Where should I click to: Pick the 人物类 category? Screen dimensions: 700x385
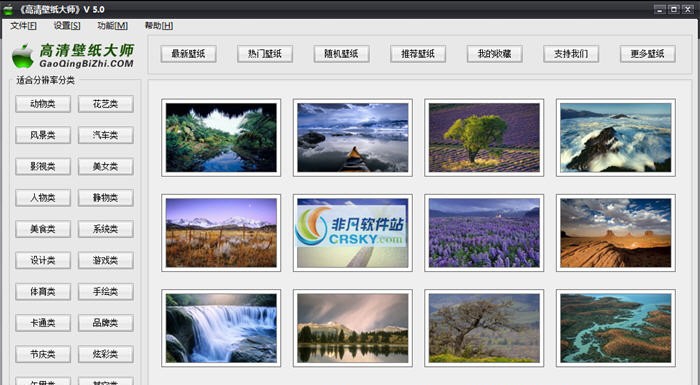click(x=43, y=198)
